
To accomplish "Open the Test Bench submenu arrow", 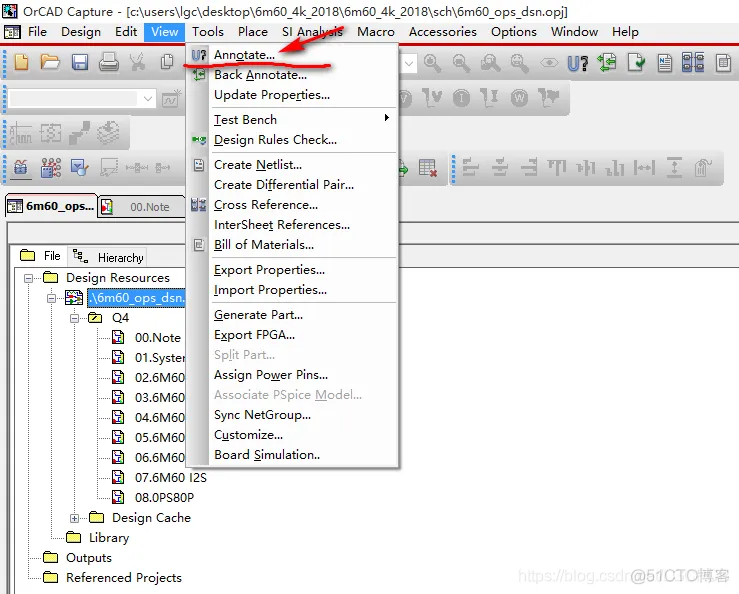I will click(386, 117).
